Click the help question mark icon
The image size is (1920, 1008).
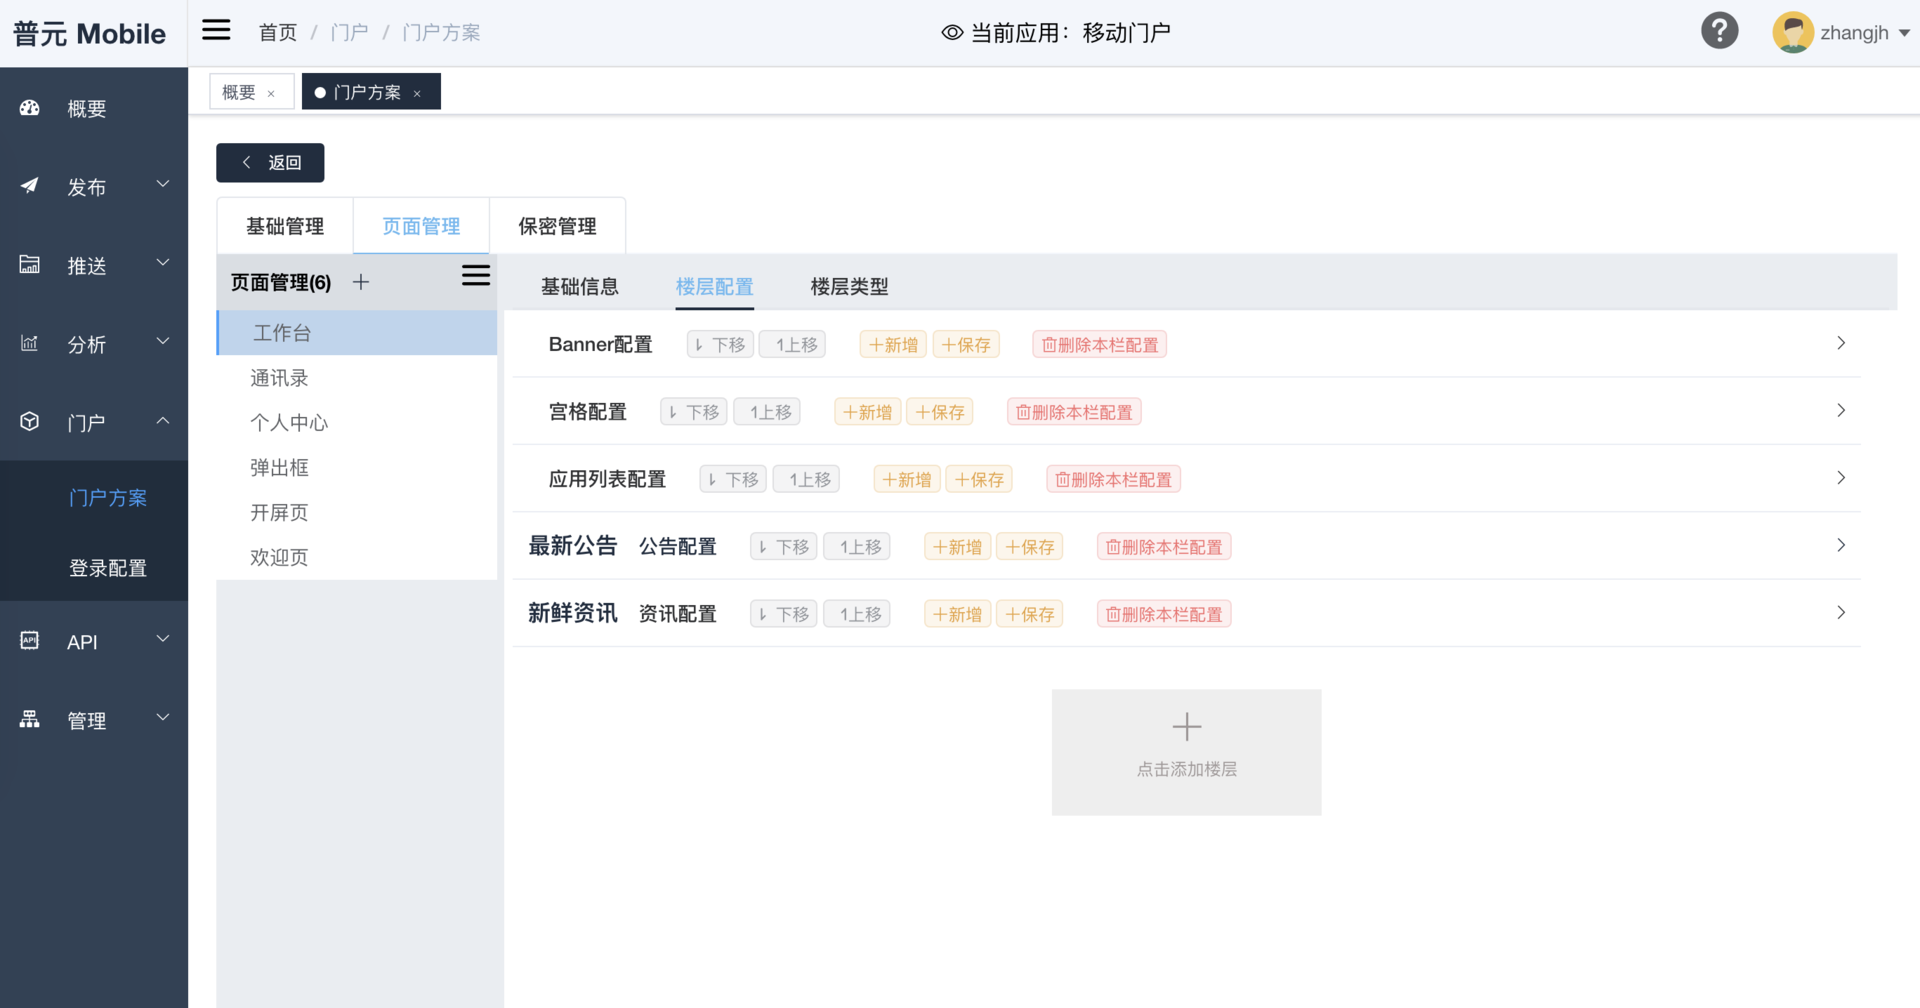pyautogui.click(x=1719, y=31)
